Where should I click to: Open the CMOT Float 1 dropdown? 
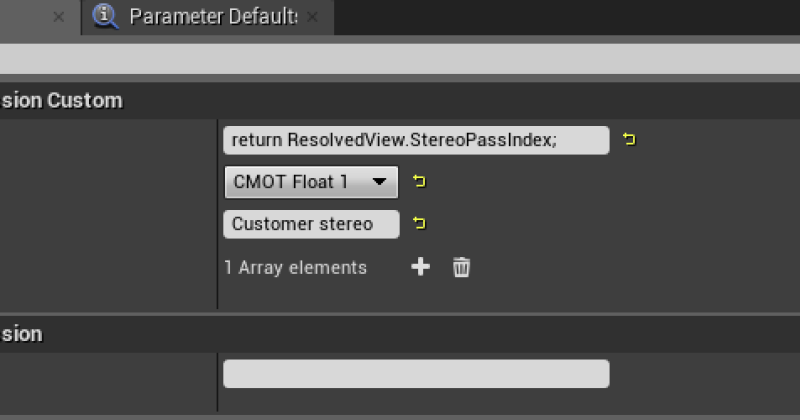(x=311, y=182)
